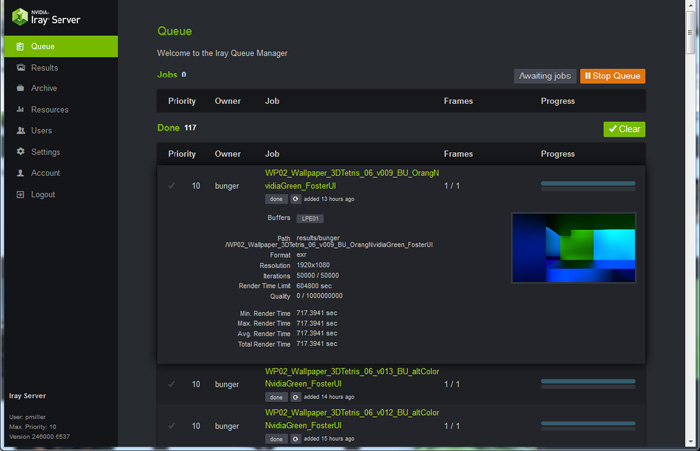Image resolution: width=700 pixels, height=451 pixels.
Task: Click the Settings gear icon
Action: 21,151
